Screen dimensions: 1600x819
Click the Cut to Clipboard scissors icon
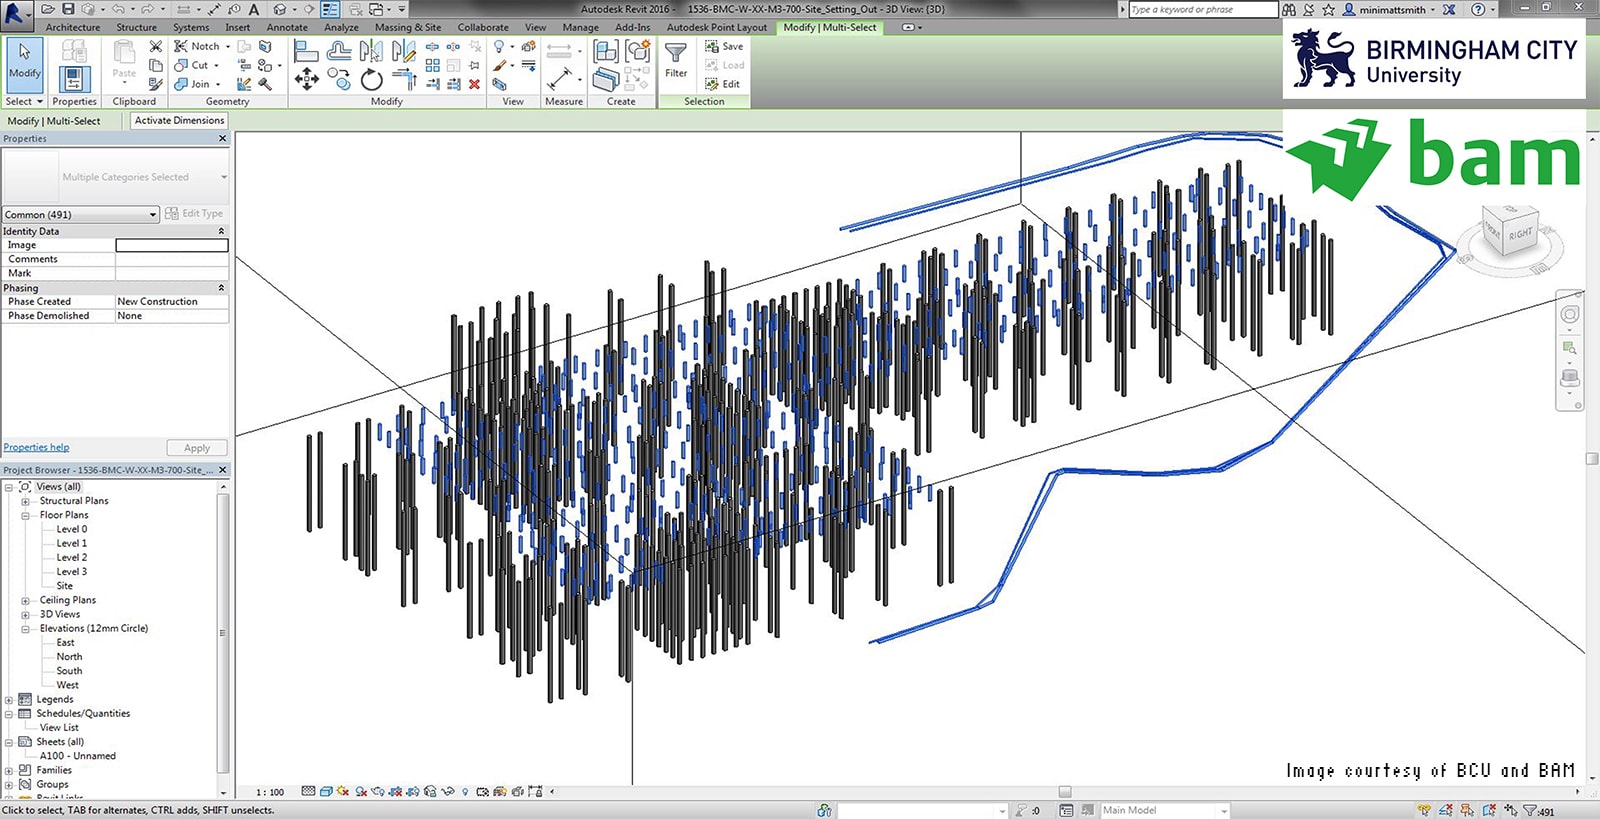coord(155,46)
